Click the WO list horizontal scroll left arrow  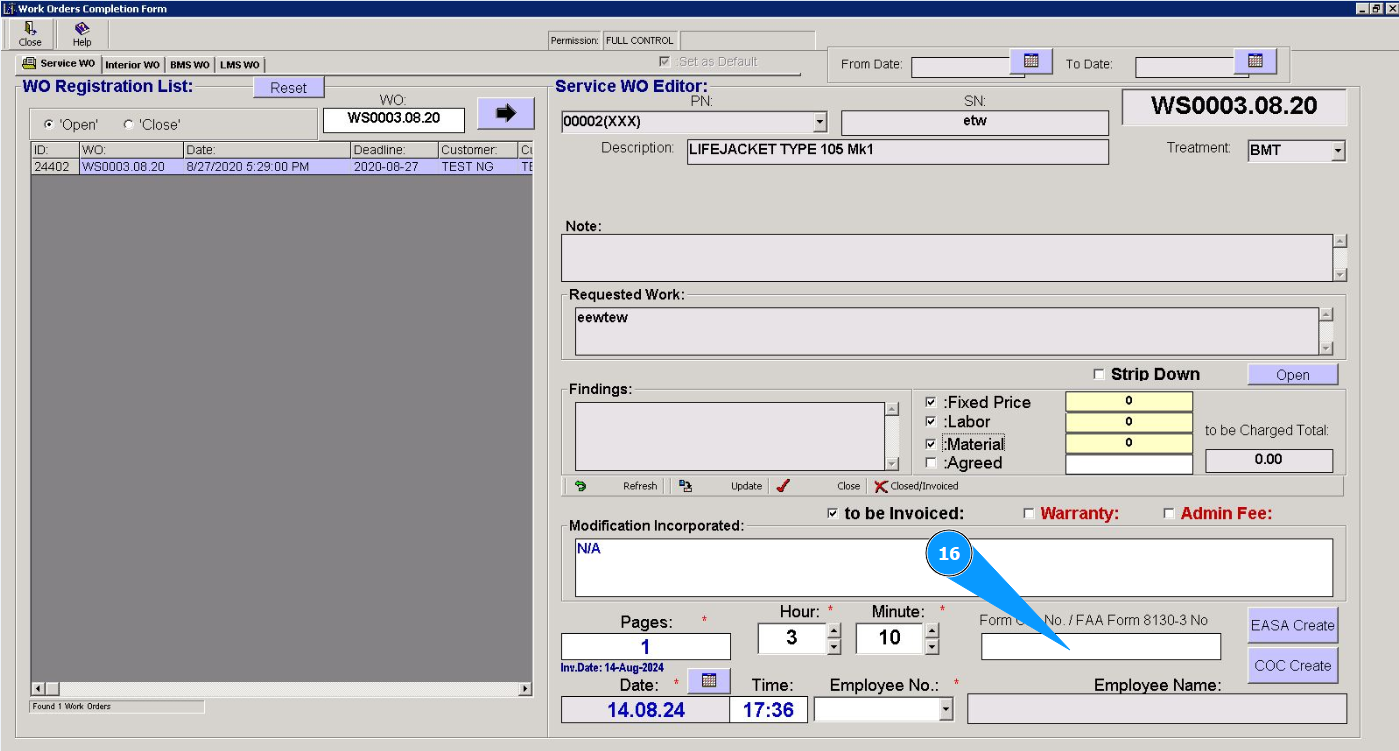(39, 689)
